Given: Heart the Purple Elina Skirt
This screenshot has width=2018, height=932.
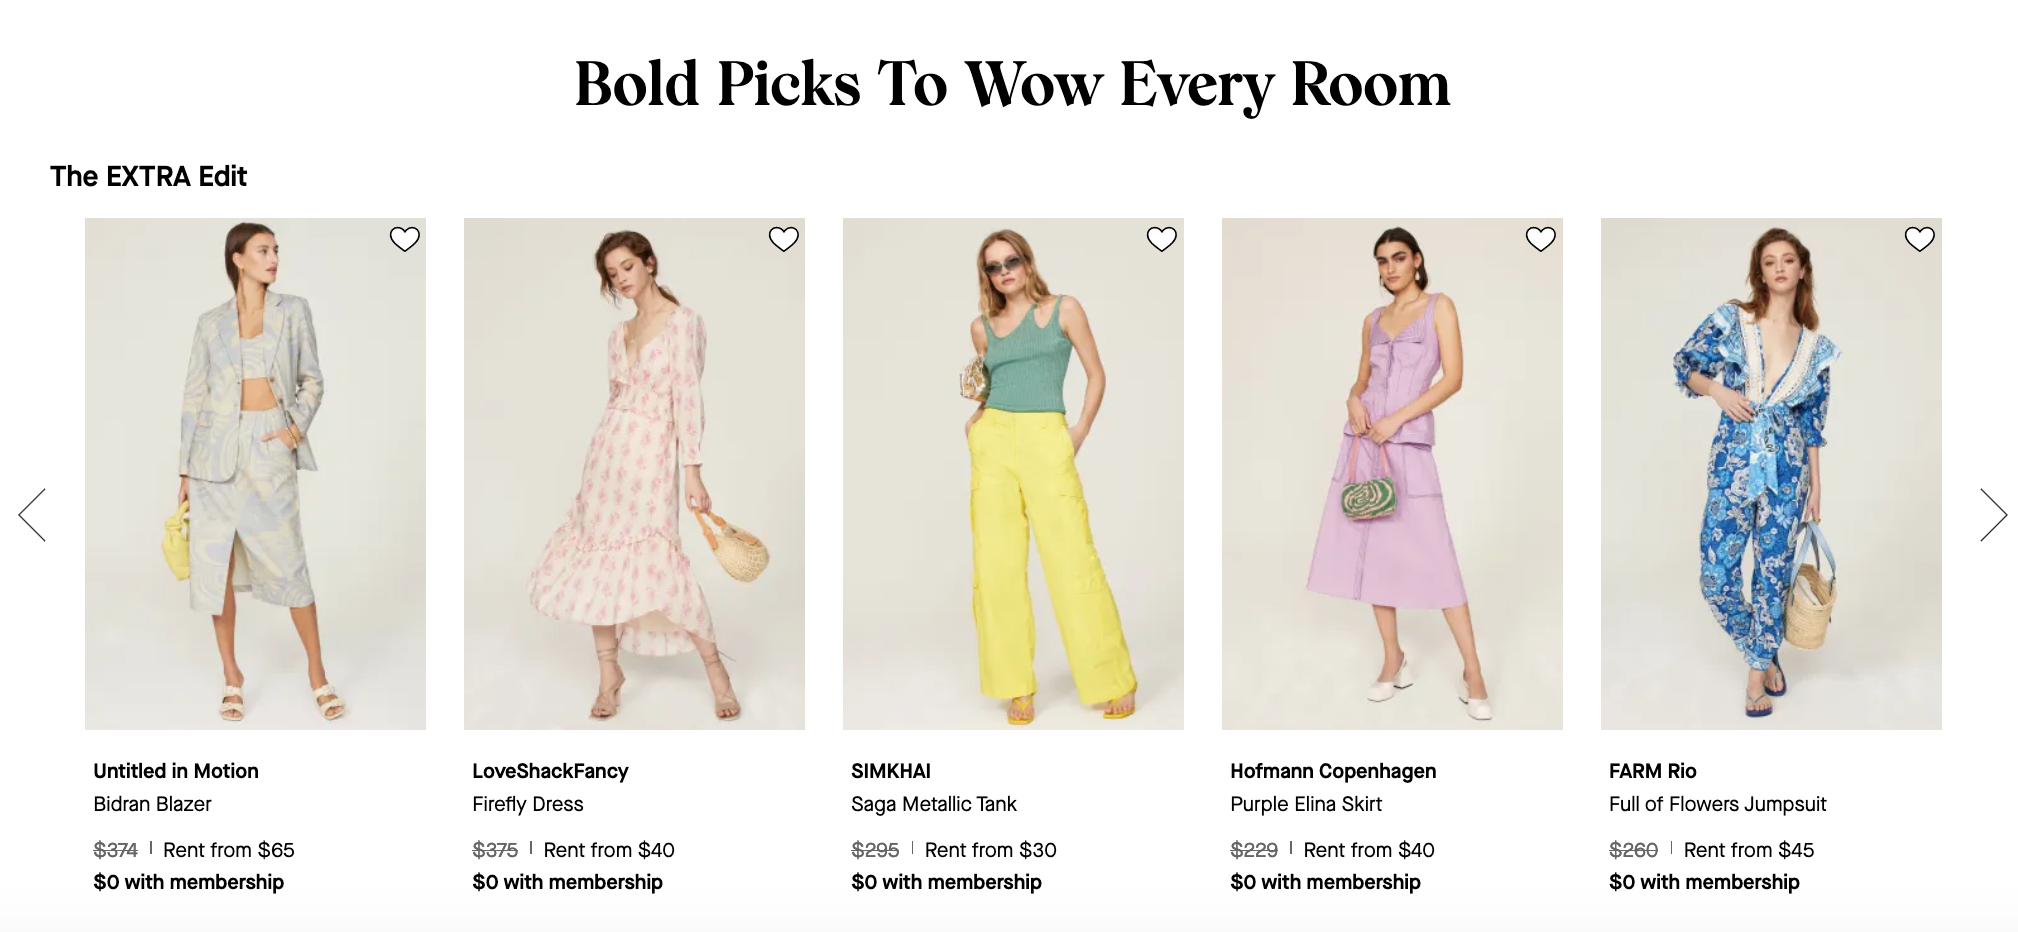Looking at the screenshot, I should point(1540,239).
